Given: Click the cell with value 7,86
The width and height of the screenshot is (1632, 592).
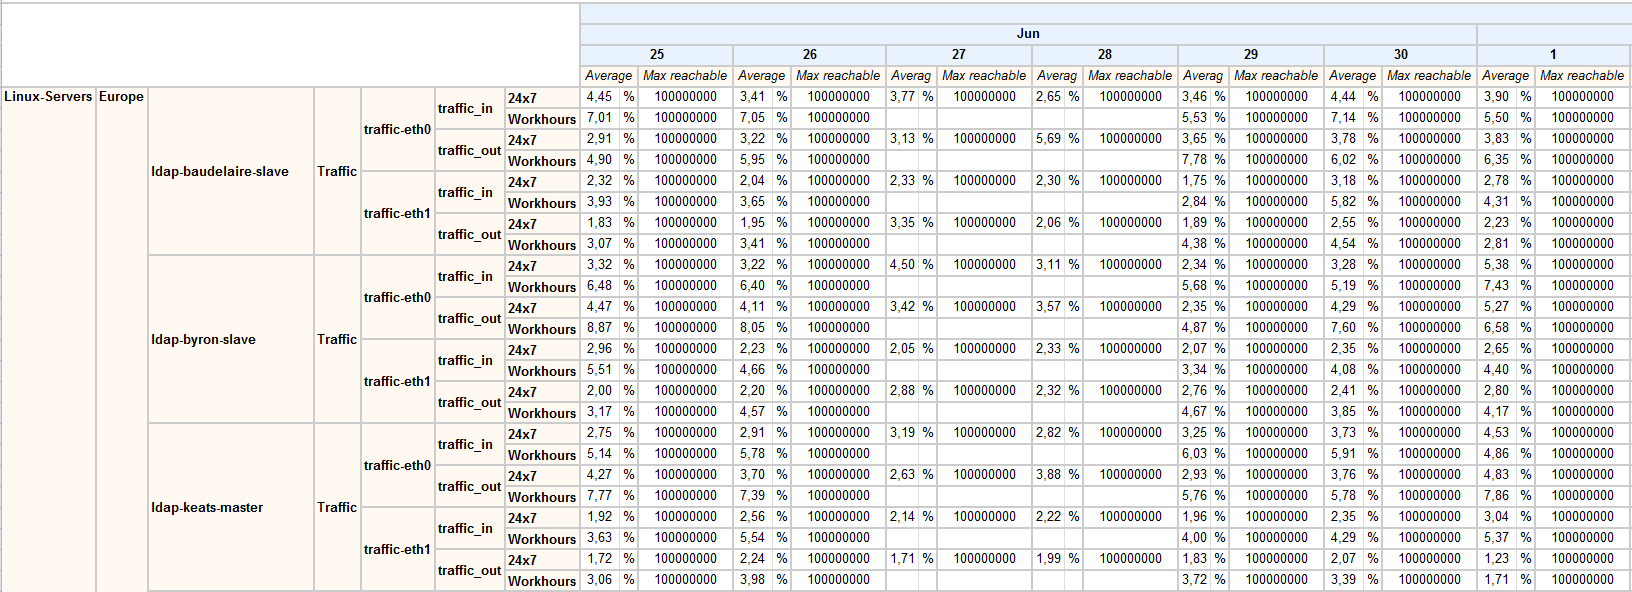Looking at the screenshot, I should point(1496,496).
